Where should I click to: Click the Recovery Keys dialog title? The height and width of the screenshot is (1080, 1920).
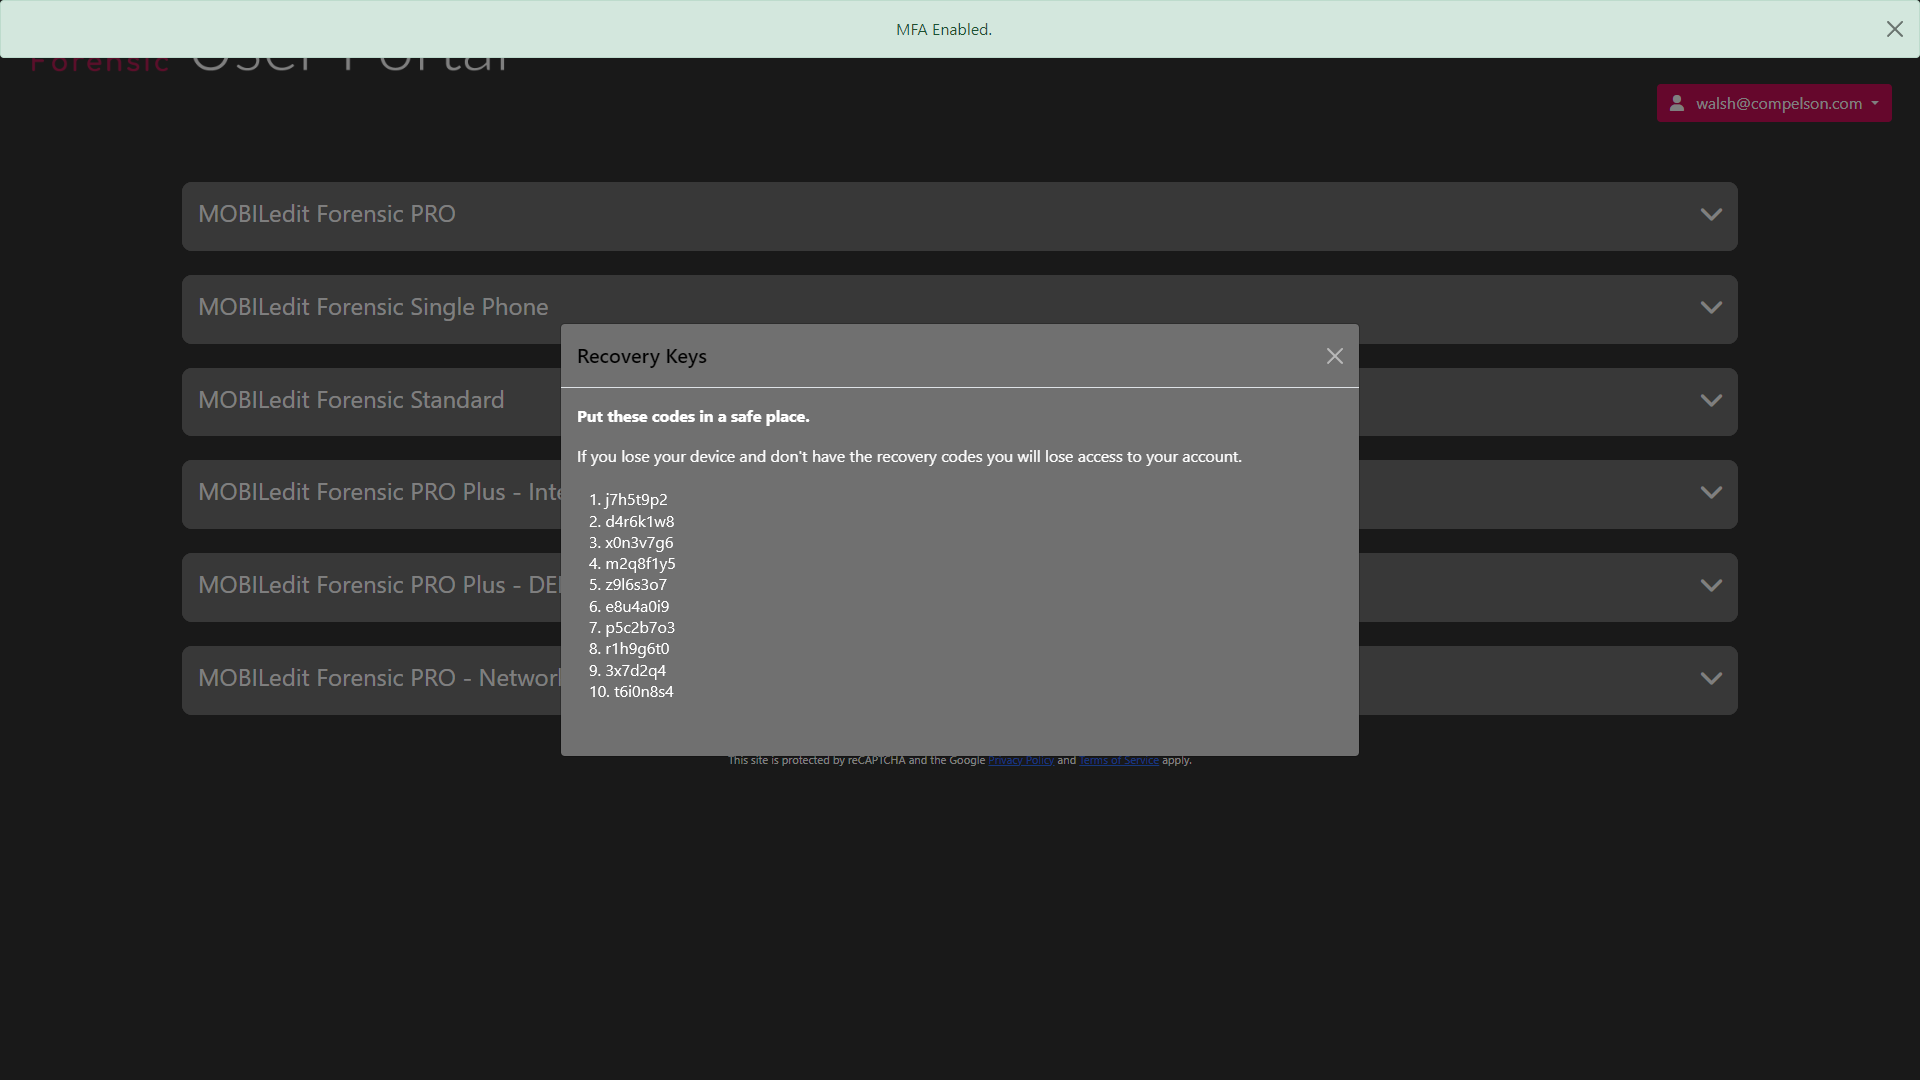(642, 356)
